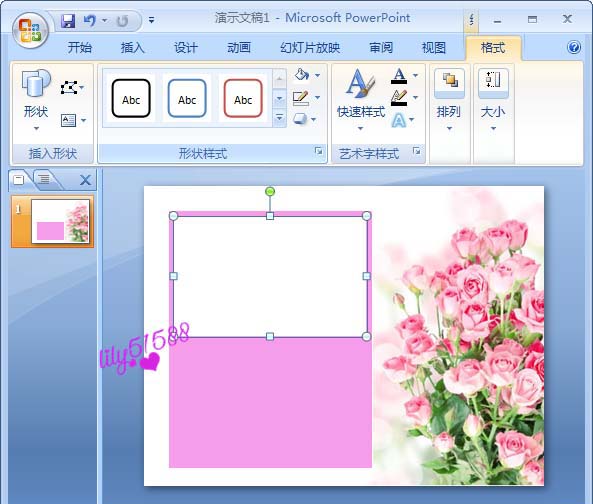Open the 插入 ribbon tab

tap(132, 48)
